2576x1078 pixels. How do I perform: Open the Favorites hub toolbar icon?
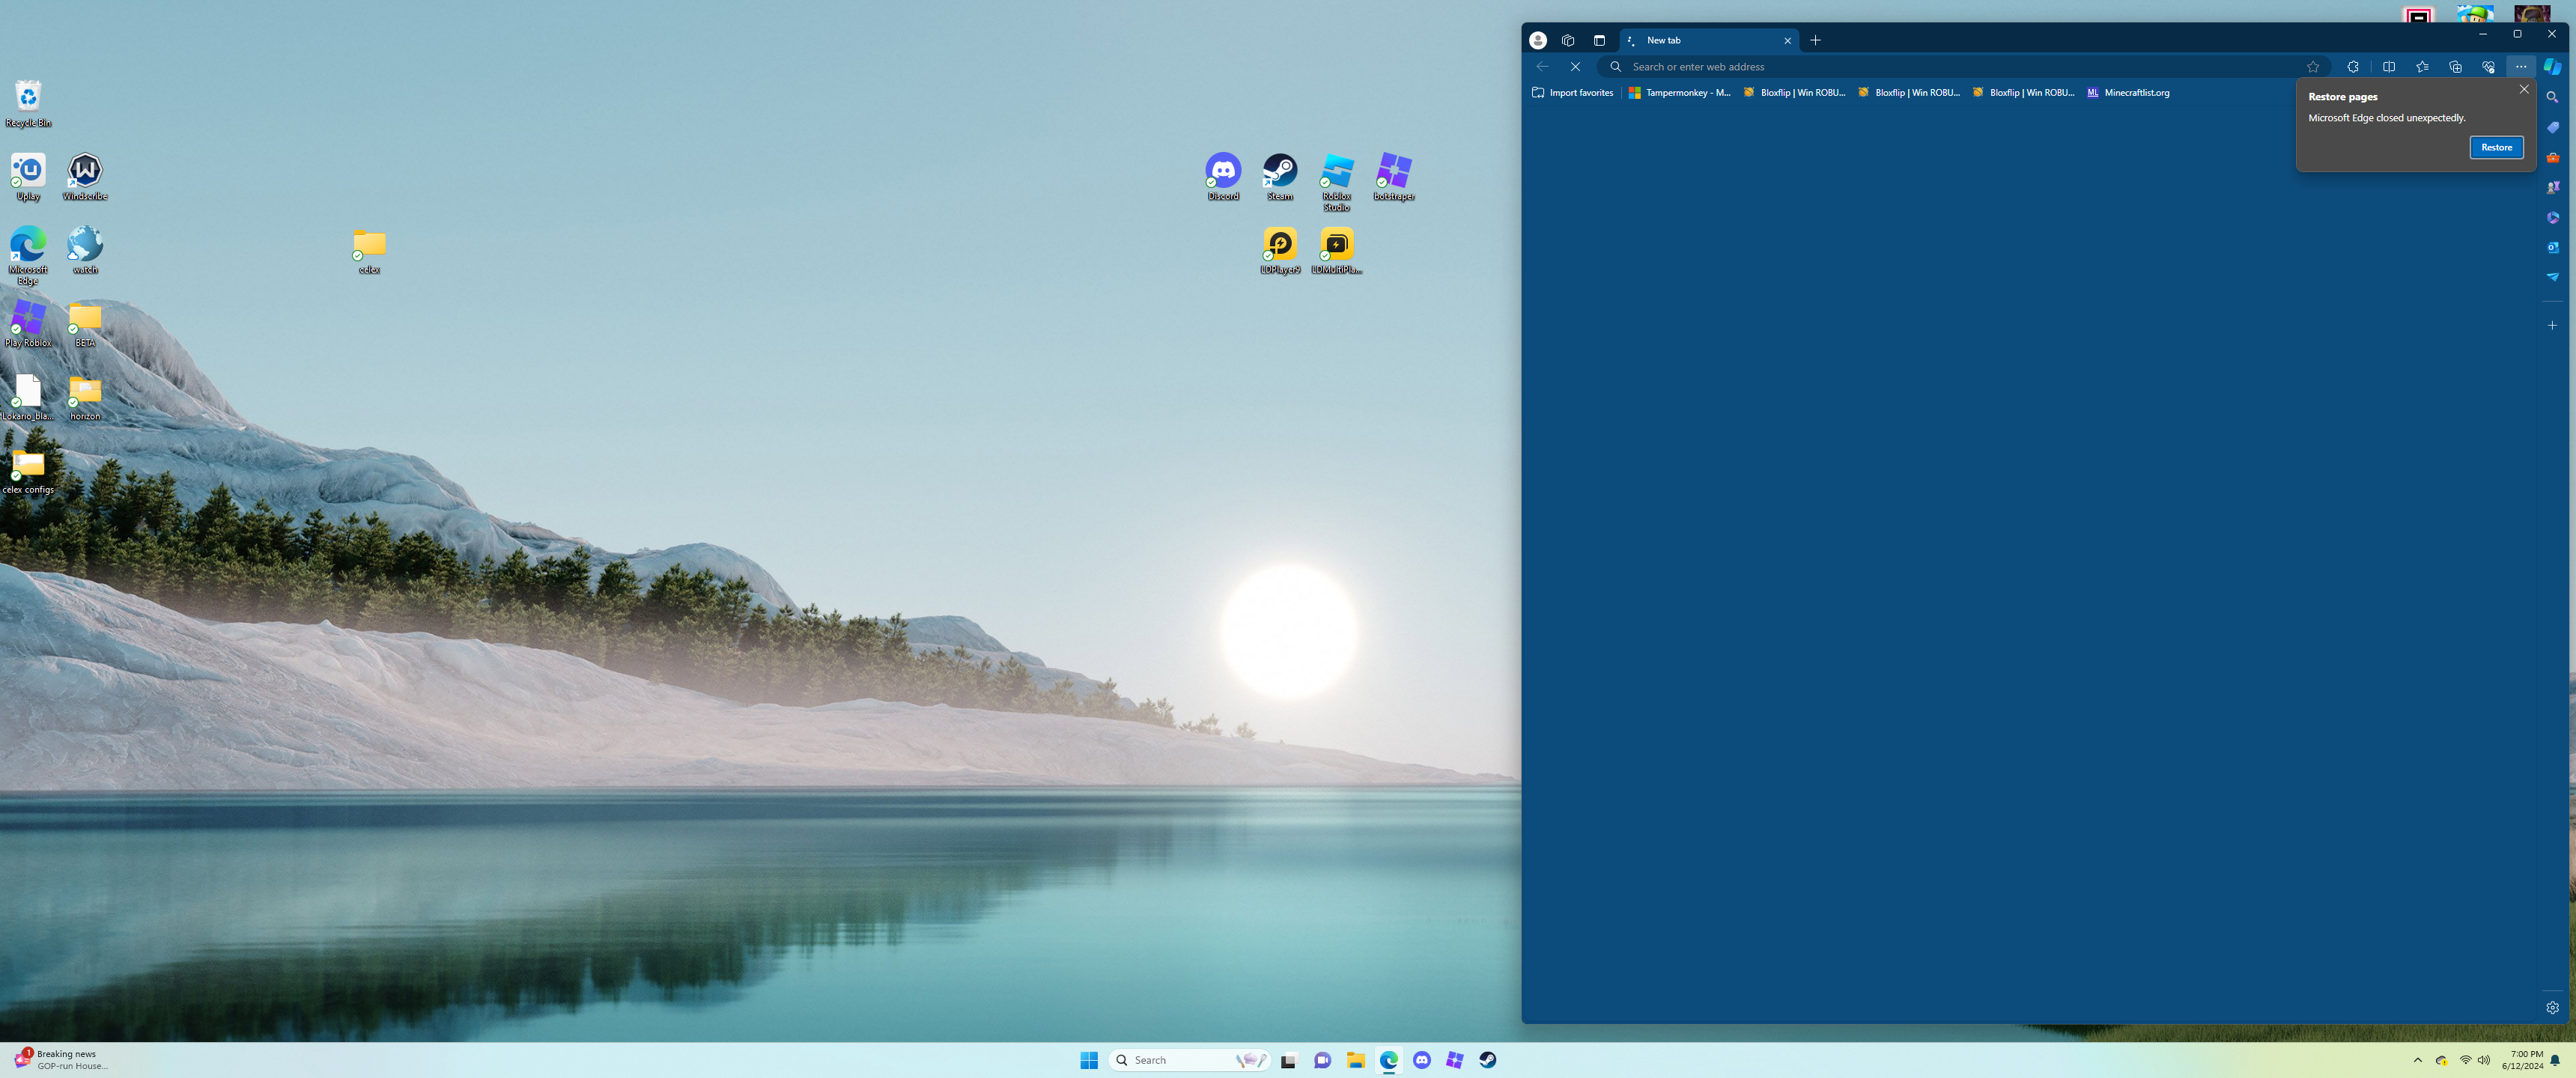click(2422, 67)
